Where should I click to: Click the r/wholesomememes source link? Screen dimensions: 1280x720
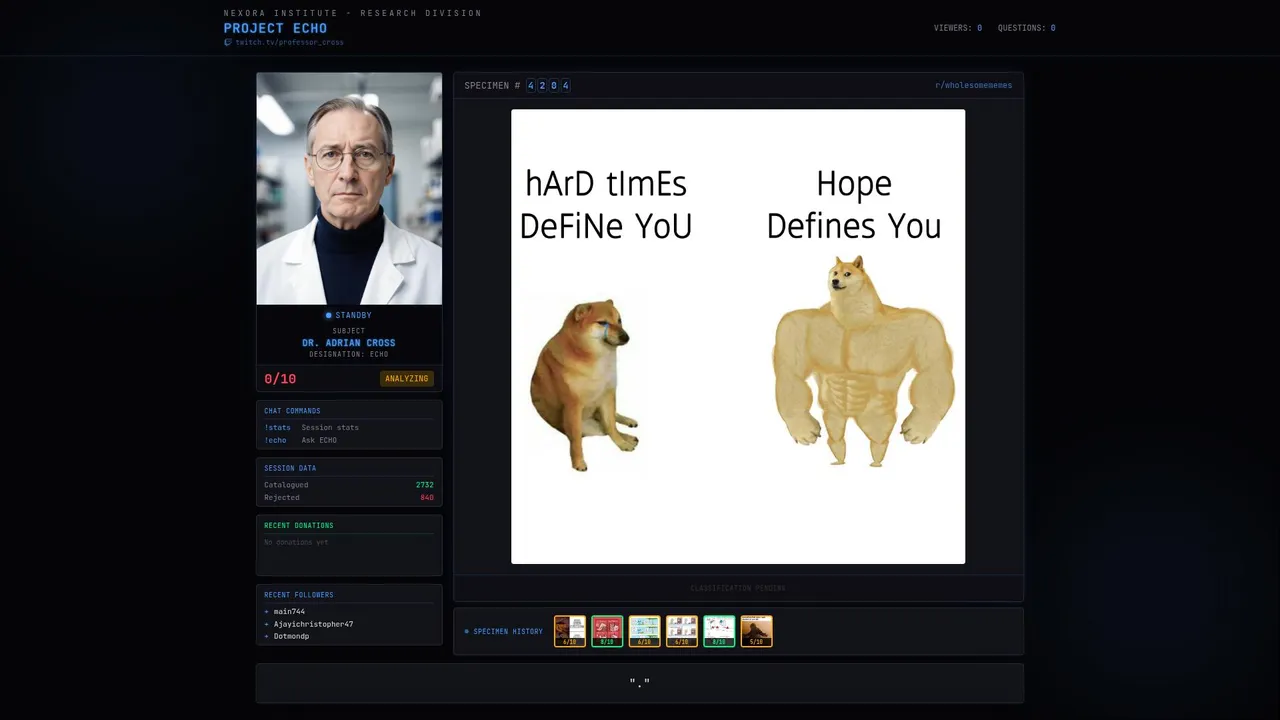(x=973, y=85)
